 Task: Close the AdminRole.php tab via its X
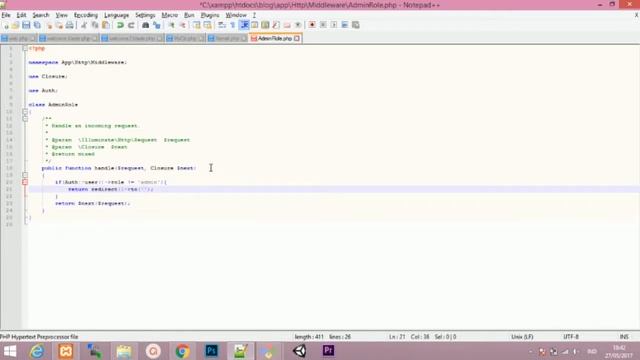297,38
